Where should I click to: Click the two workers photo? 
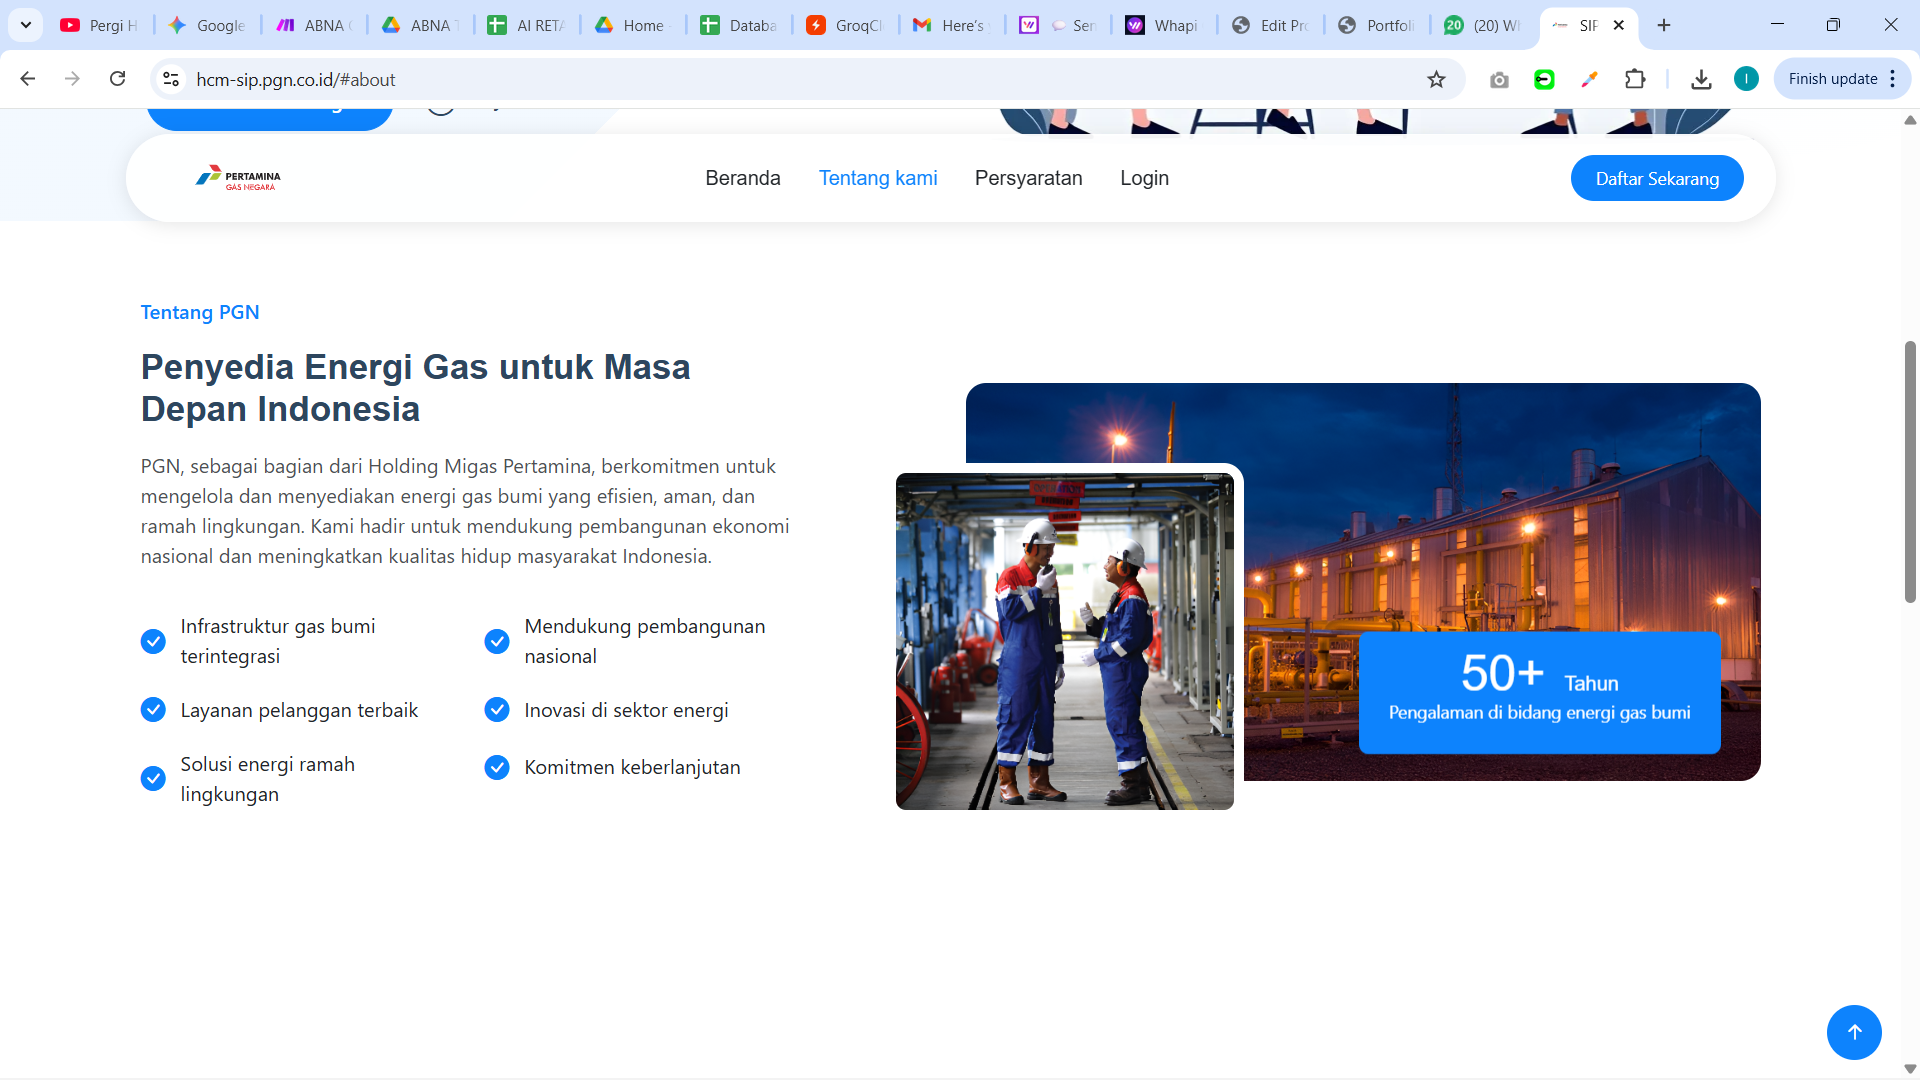[x=1065, y=641]
